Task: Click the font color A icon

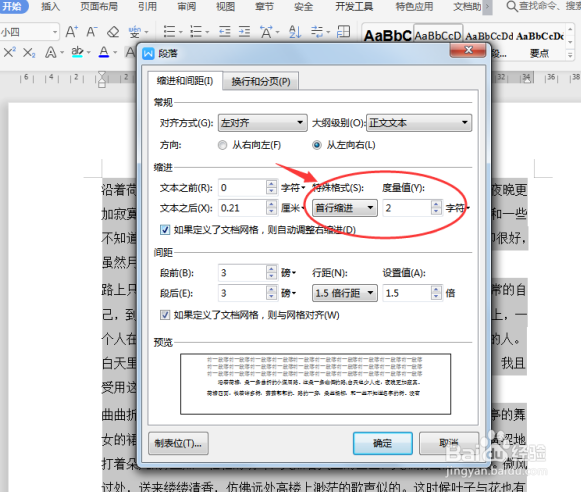Action: pyautogui.click(x=104, y=52)
